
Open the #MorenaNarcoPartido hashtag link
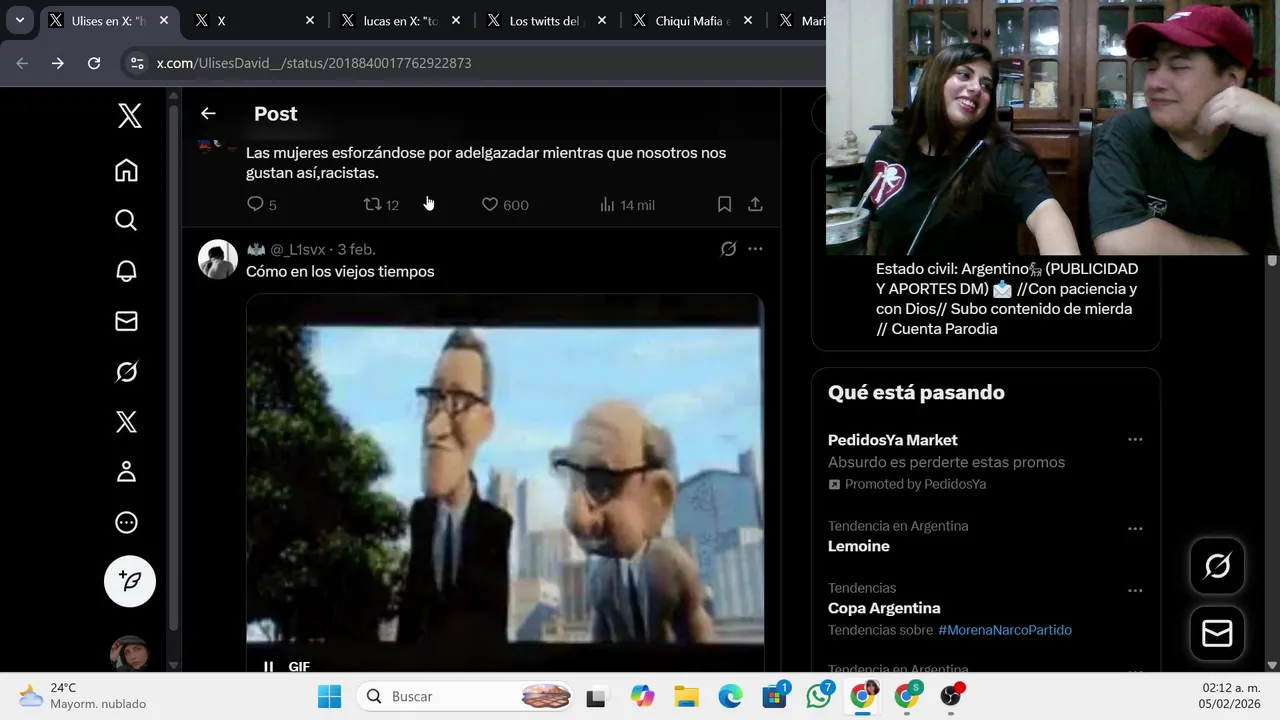point(1005,630)
